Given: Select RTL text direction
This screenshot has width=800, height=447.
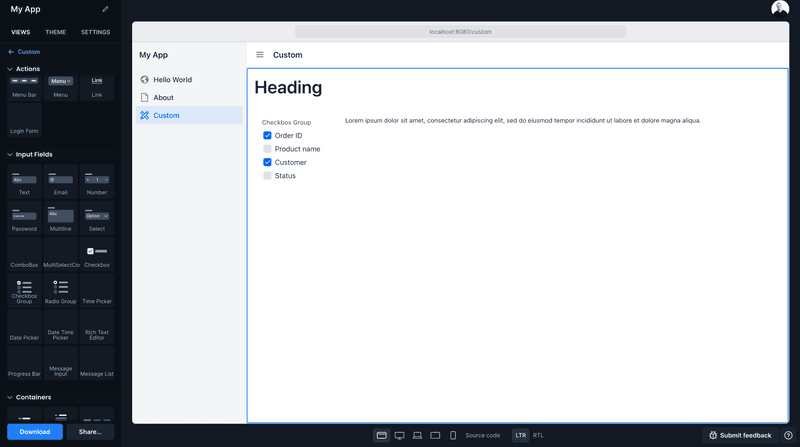Looking at the screenshot, I should point(538,435).
